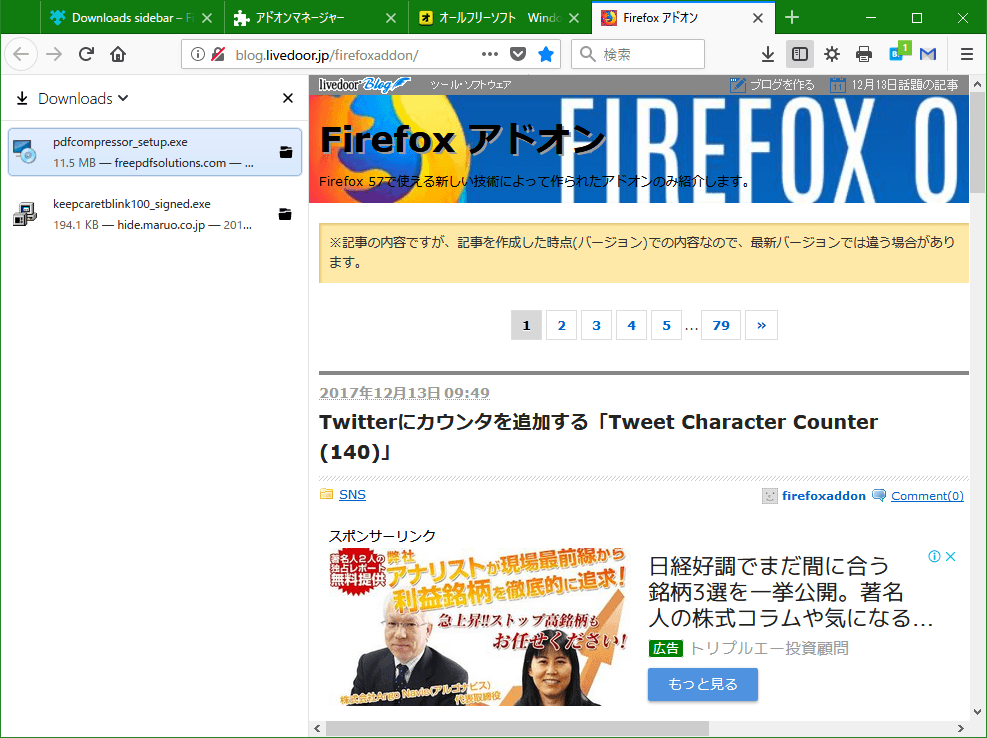Show site information (i) icon
The image size is (987, 738).
pos(198,54)
